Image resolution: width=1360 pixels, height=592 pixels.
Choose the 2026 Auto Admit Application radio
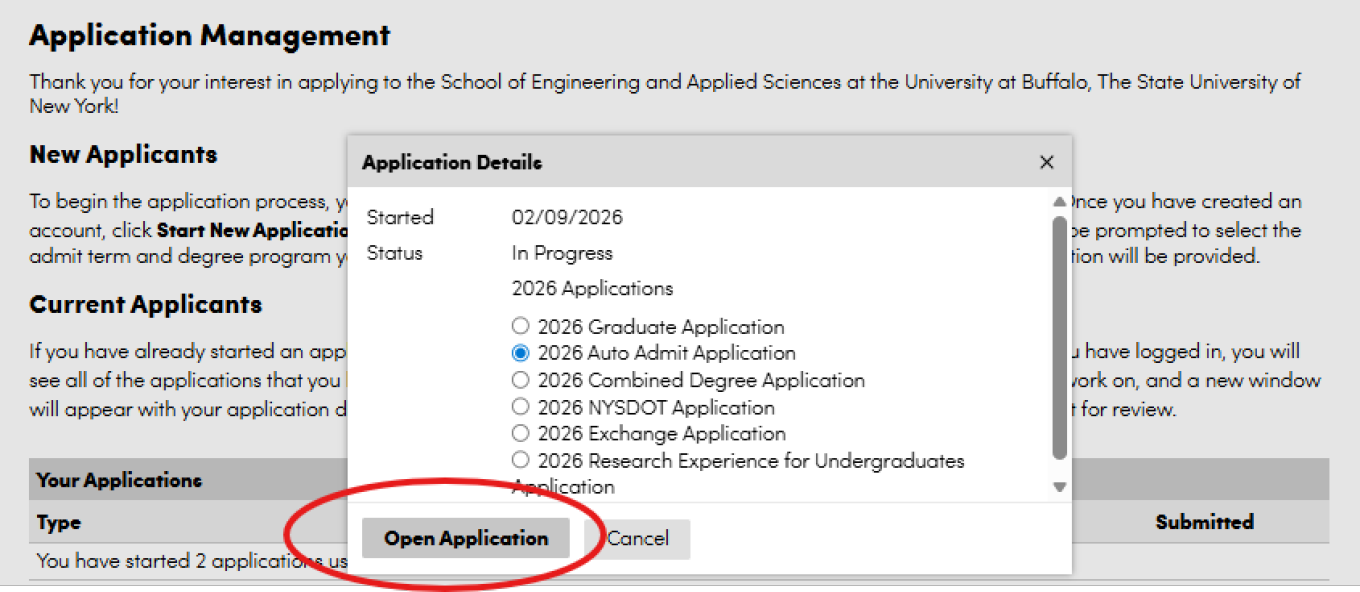click(520, 353)
